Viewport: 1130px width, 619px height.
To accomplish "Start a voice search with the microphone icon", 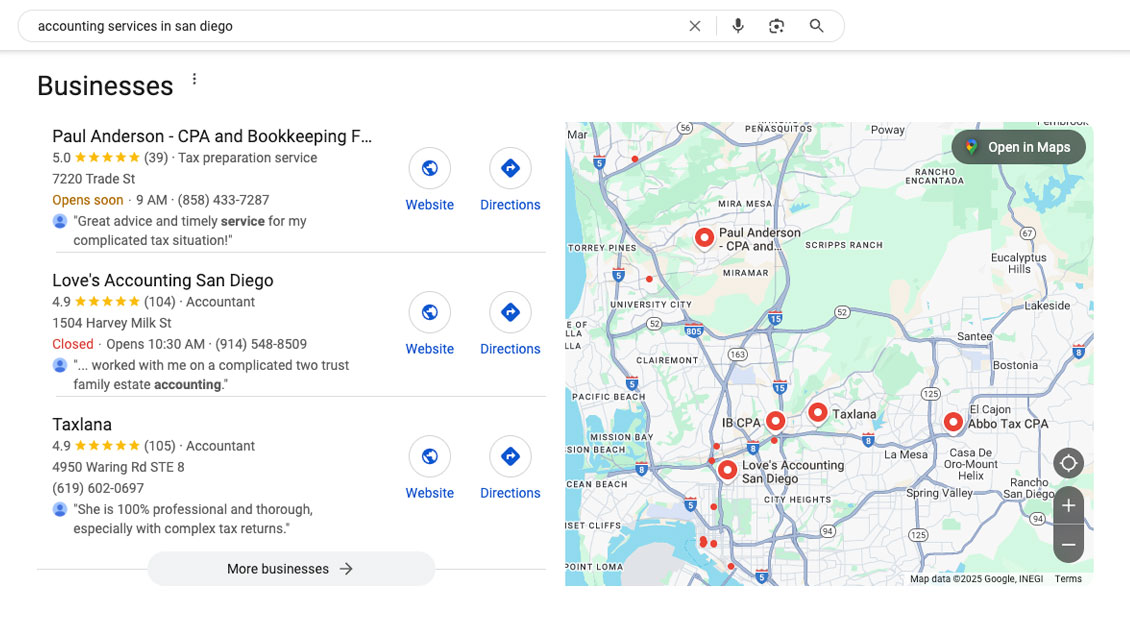I will tap(737, 26).
